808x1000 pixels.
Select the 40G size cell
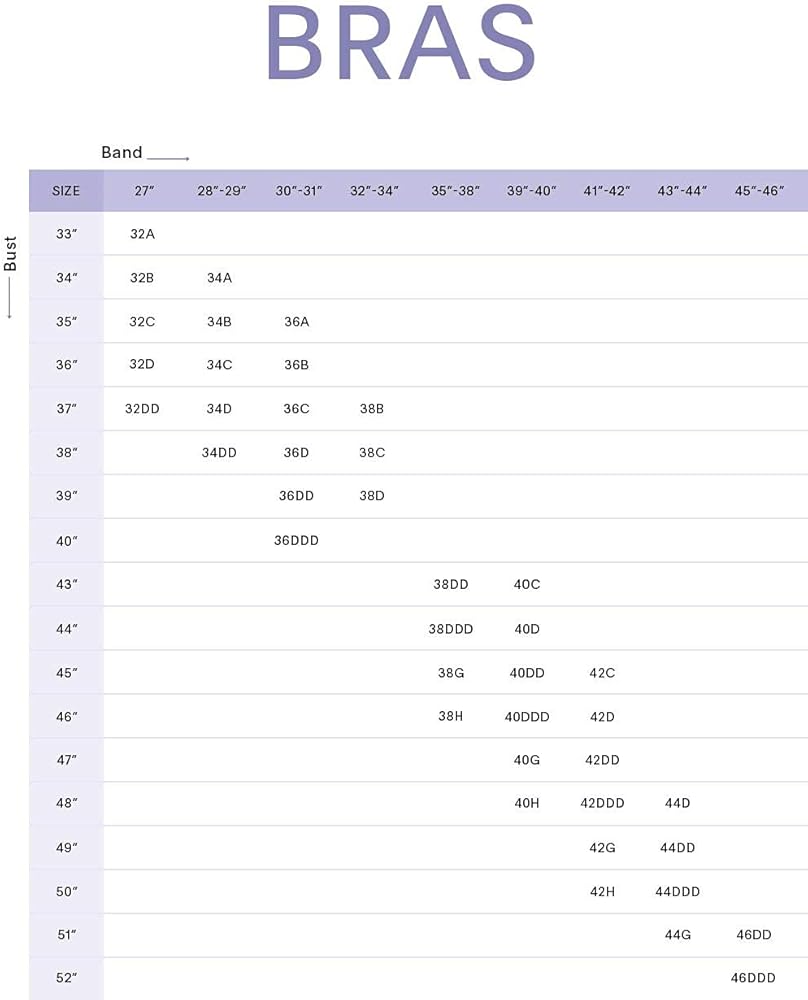(527, 760)
